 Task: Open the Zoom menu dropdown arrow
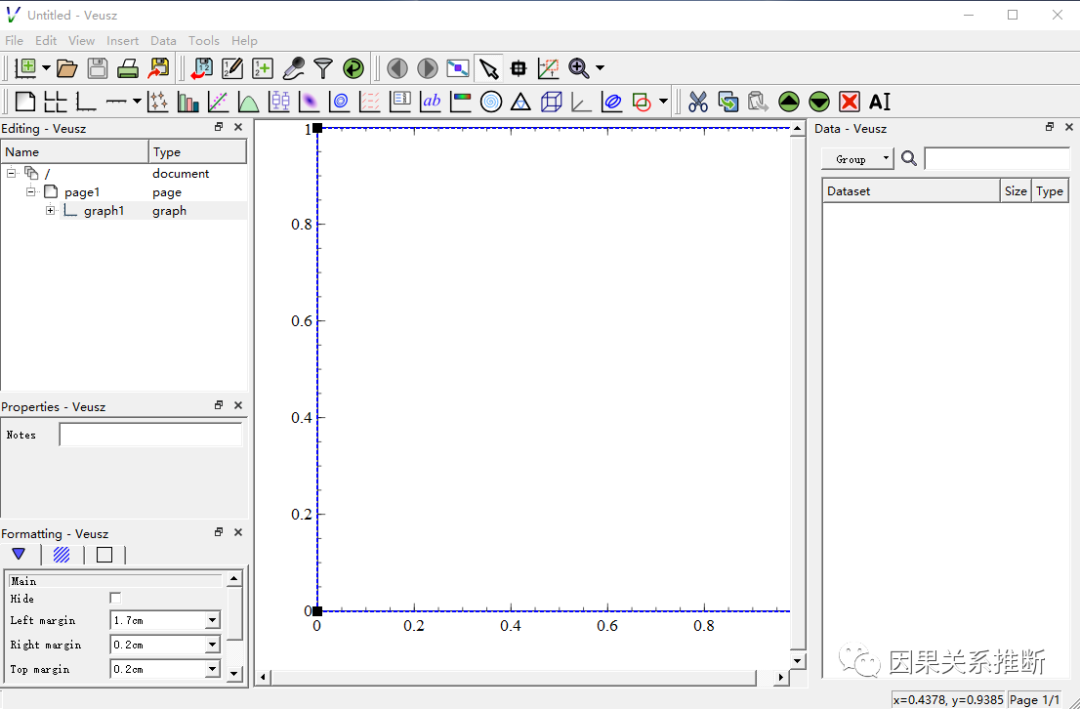tap(600, 68)
